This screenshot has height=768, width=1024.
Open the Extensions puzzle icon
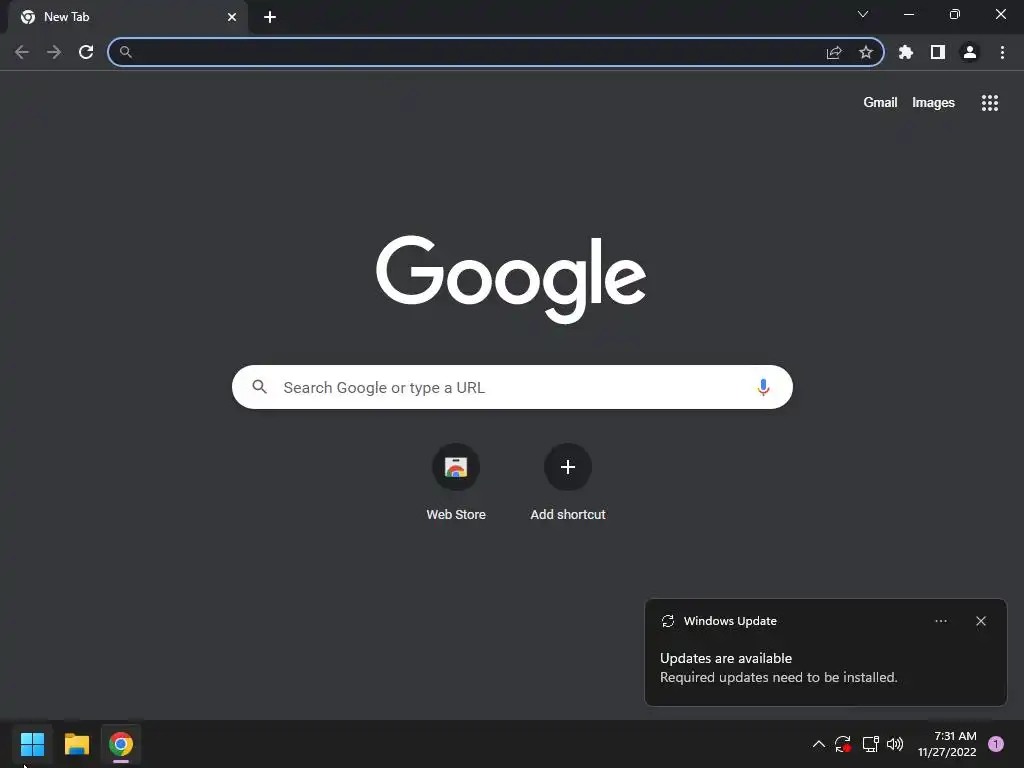click(x=906, y=52)
